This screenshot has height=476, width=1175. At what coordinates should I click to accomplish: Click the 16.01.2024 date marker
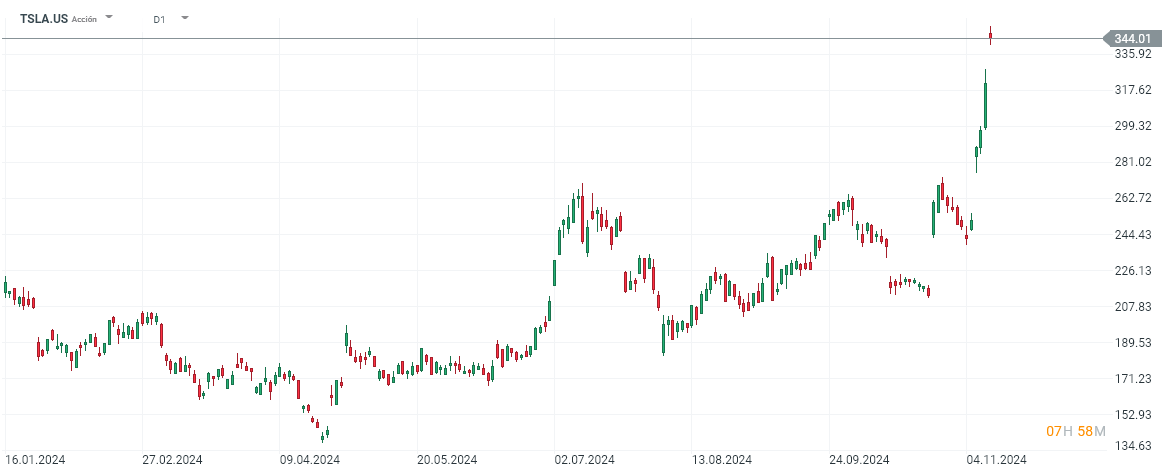(36, 460)
